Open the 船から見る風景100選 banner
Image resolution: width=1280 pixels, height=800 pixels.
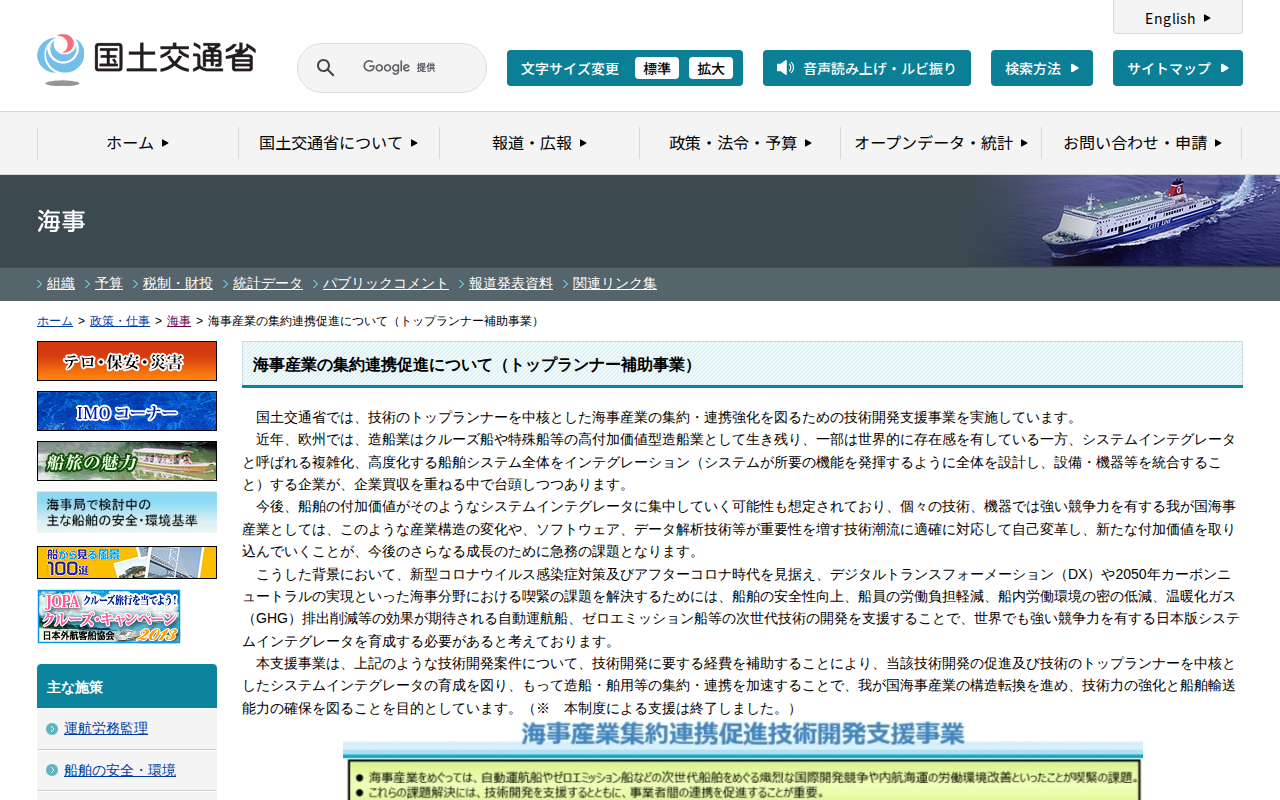point(127,562)
